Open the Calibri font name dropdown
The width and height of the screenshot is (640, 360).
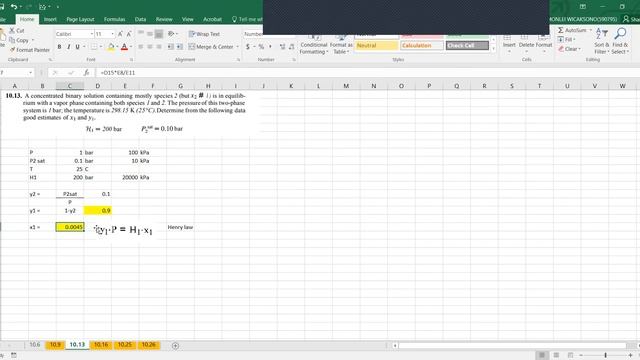(92, 34)
